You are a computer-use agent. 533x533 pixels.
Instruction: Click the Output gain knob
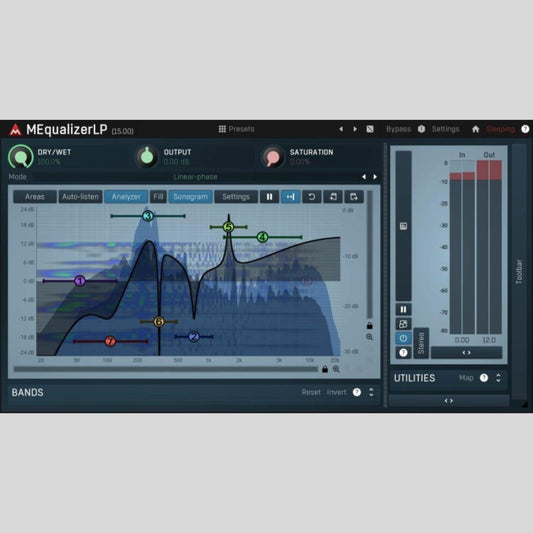[x=147, y=157]
